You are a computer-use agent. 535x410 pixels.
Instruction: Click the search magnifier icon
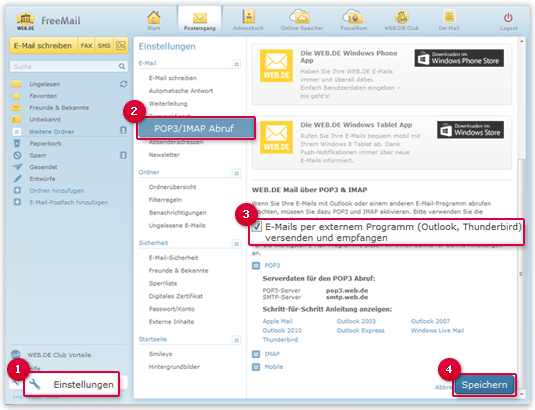tap(122, 67)
